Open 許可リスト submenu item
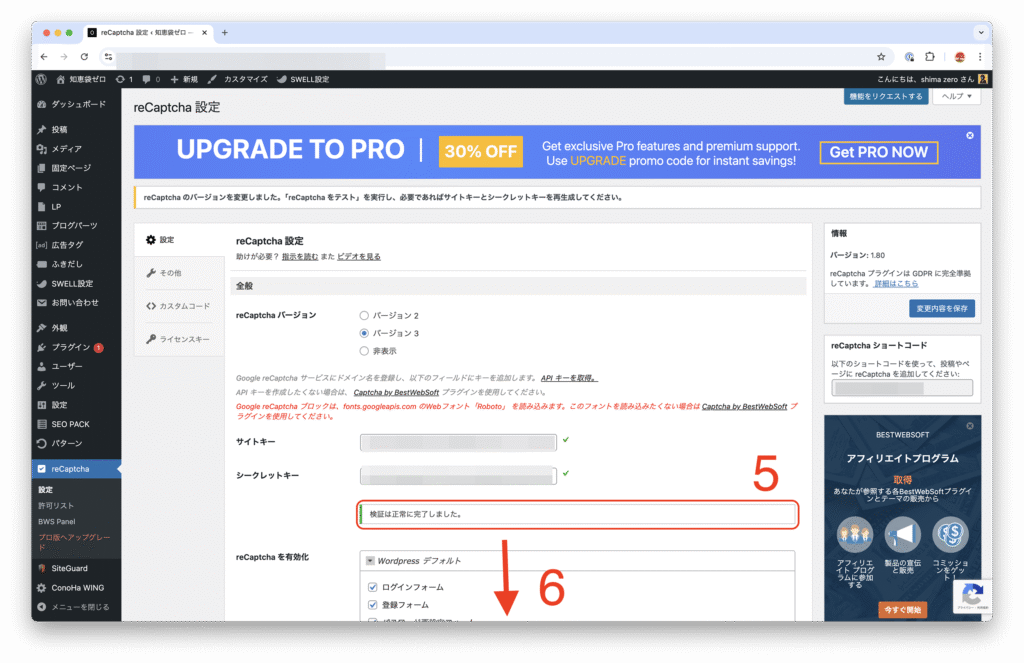 pyautogui.click(x=56, y=506)
